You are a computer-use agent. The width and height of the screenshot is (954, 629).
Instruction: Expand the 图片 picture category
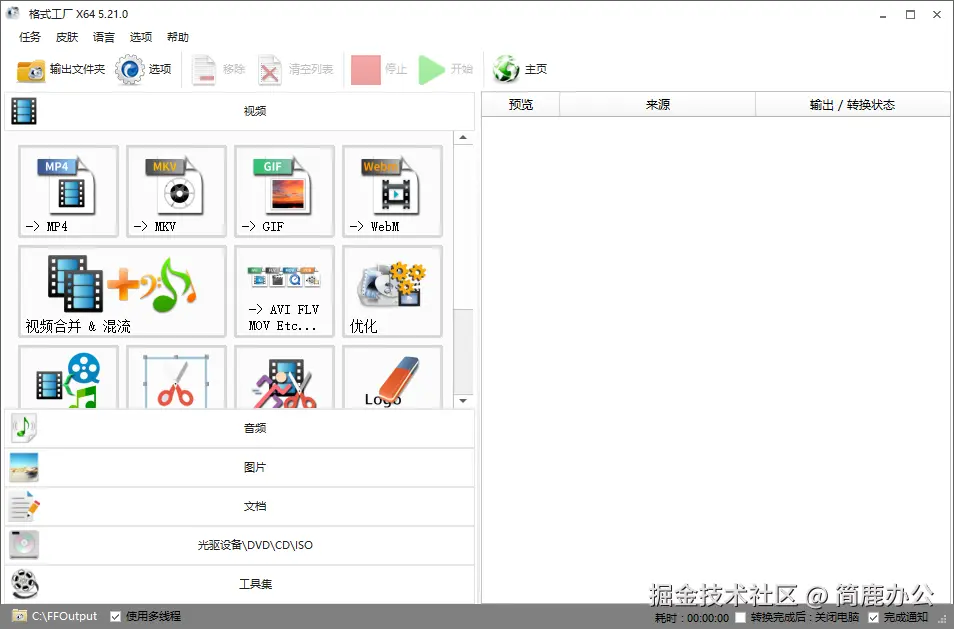[240, 467]
